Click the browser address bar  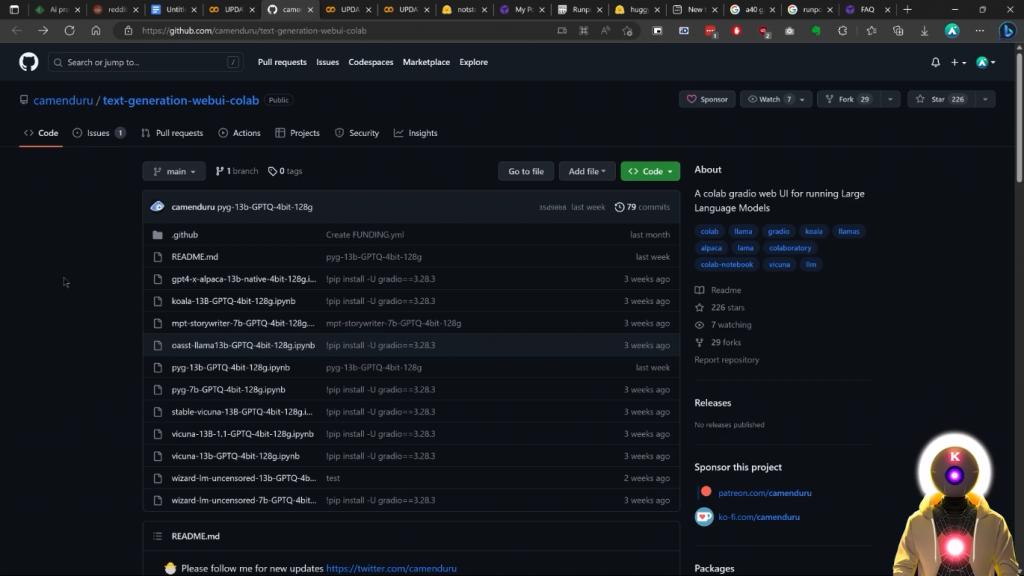pos(340,31)
